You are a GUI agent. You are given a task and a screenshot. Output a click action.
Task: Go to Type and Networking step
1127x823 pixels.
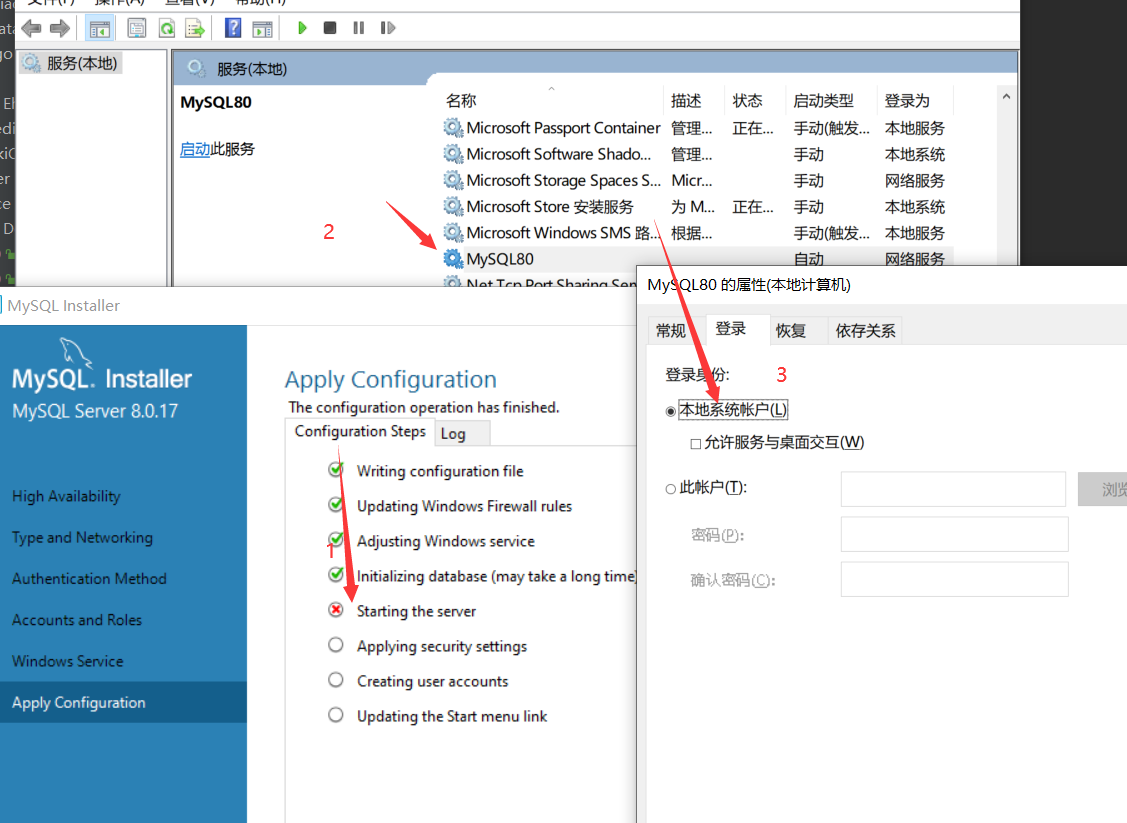82,538
